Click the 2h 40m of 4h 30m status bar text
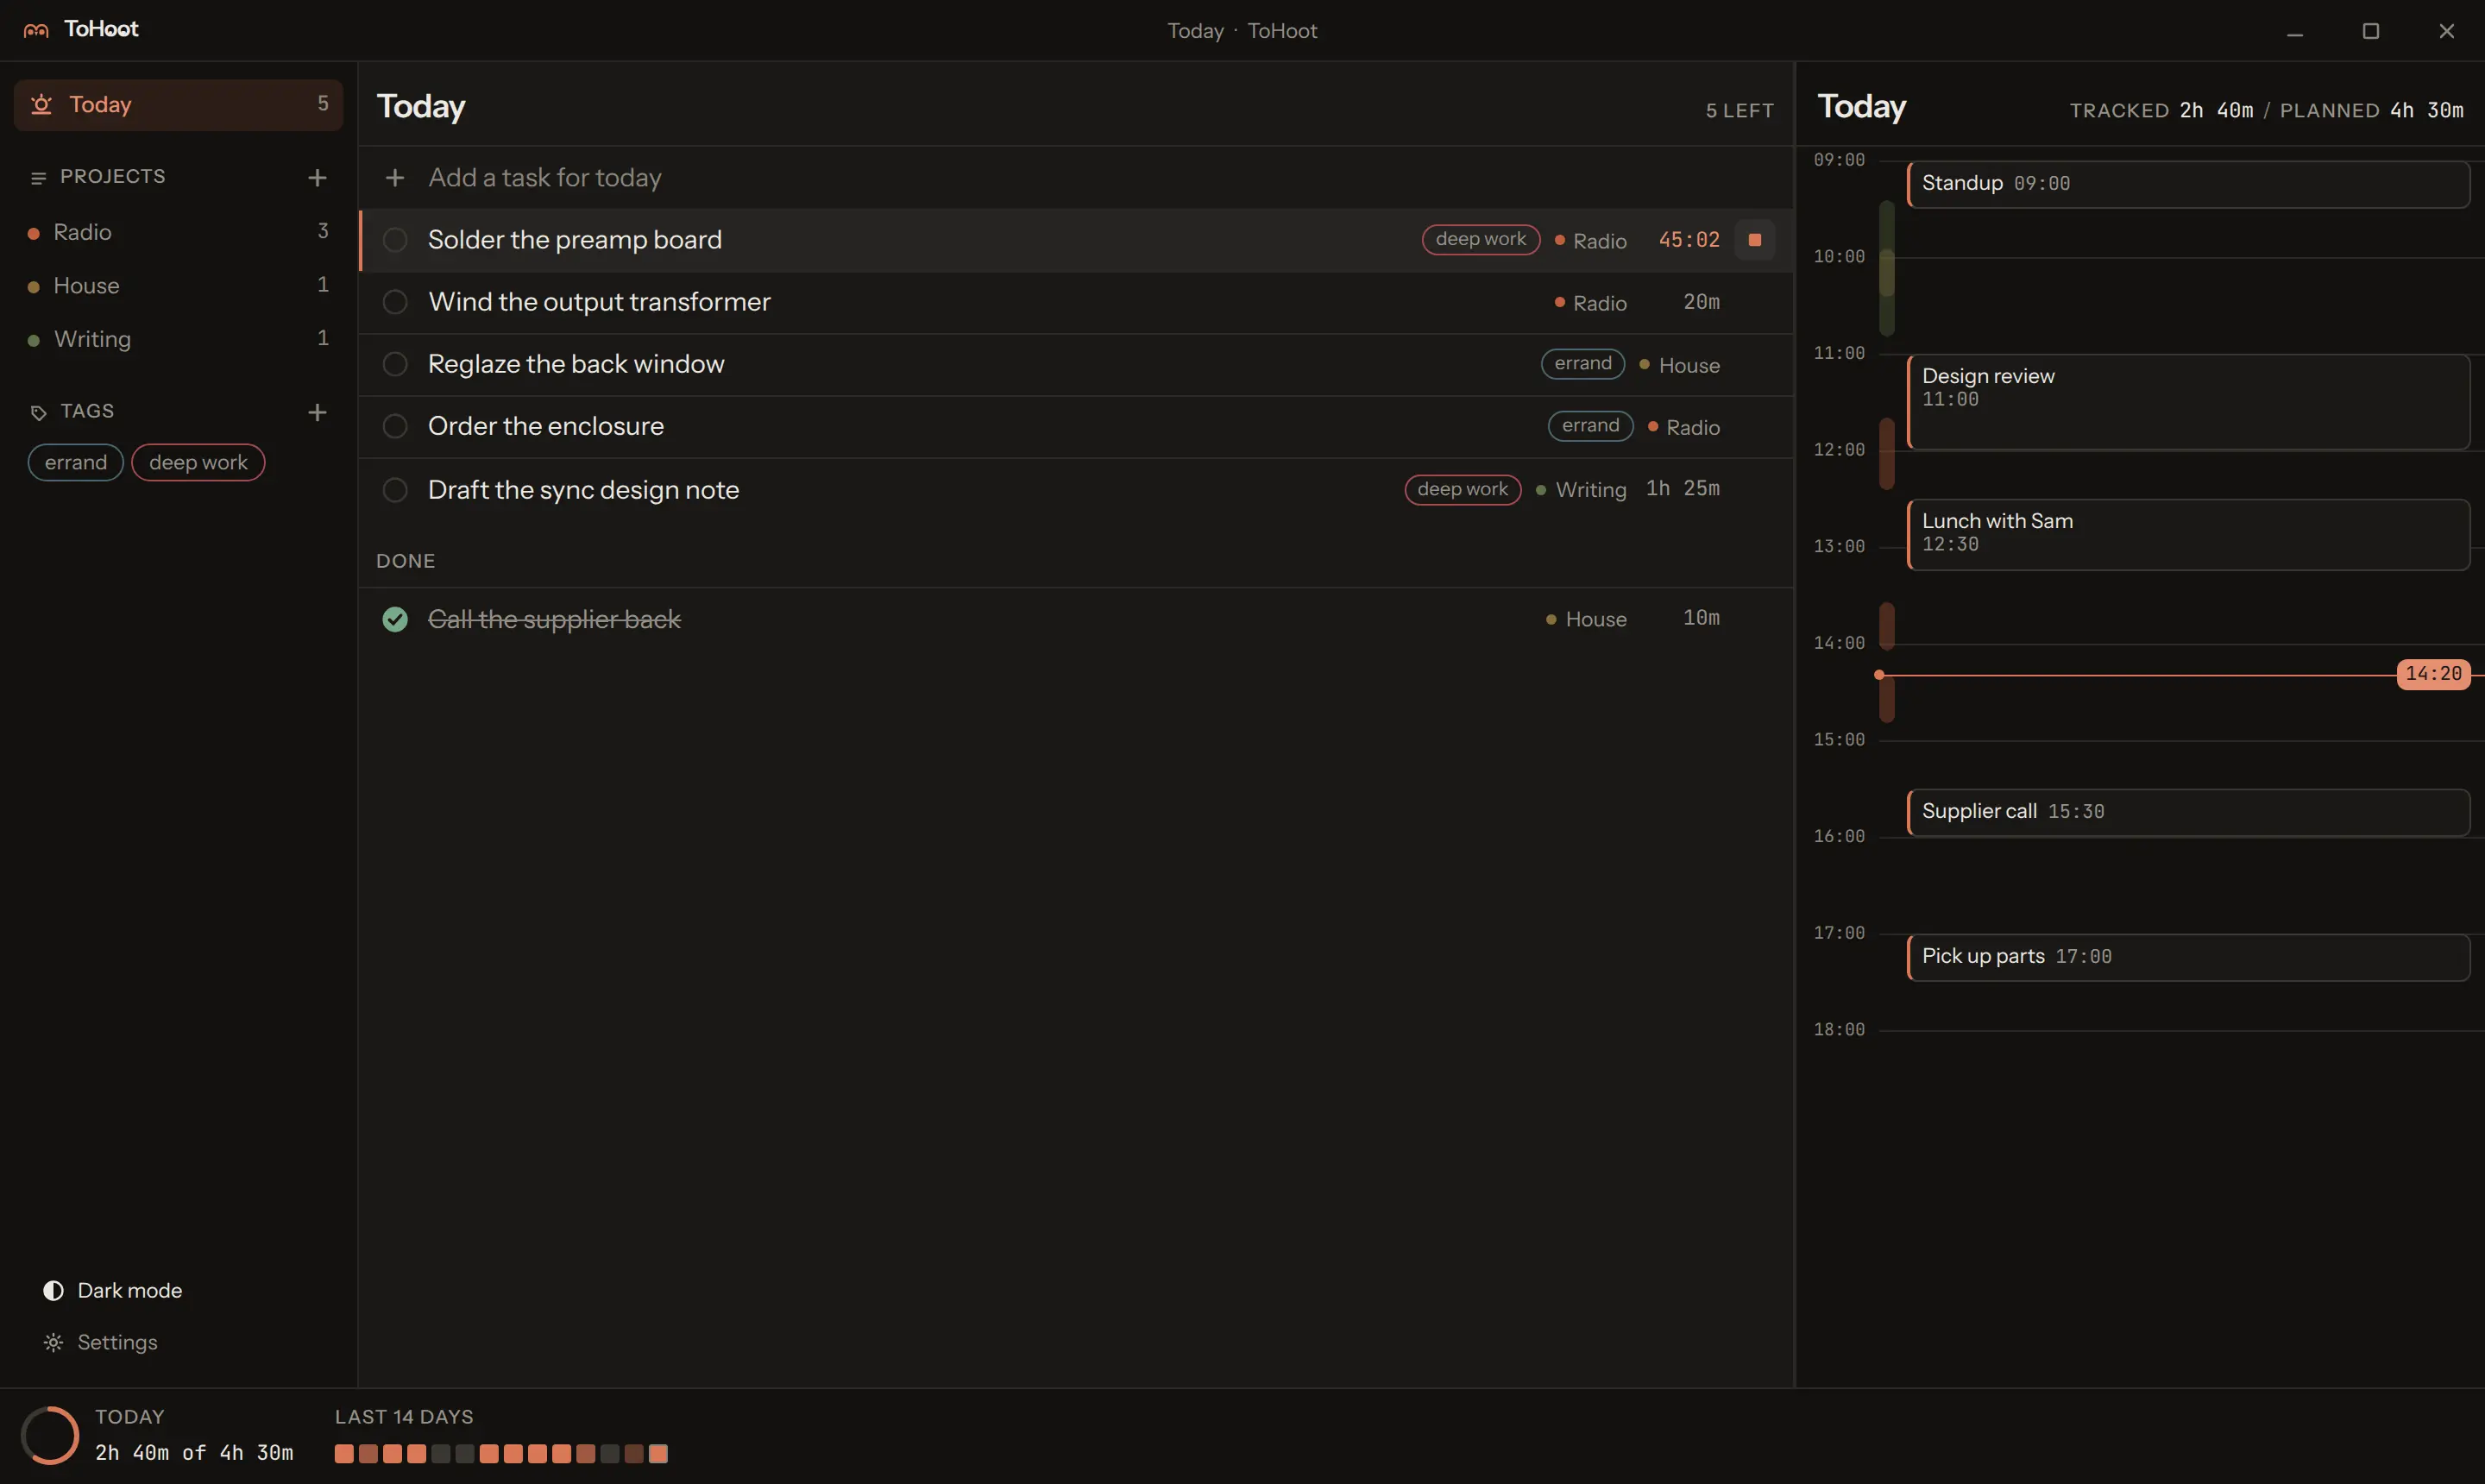This screenshot has height=1484, width=2485. coord(194,1453)
